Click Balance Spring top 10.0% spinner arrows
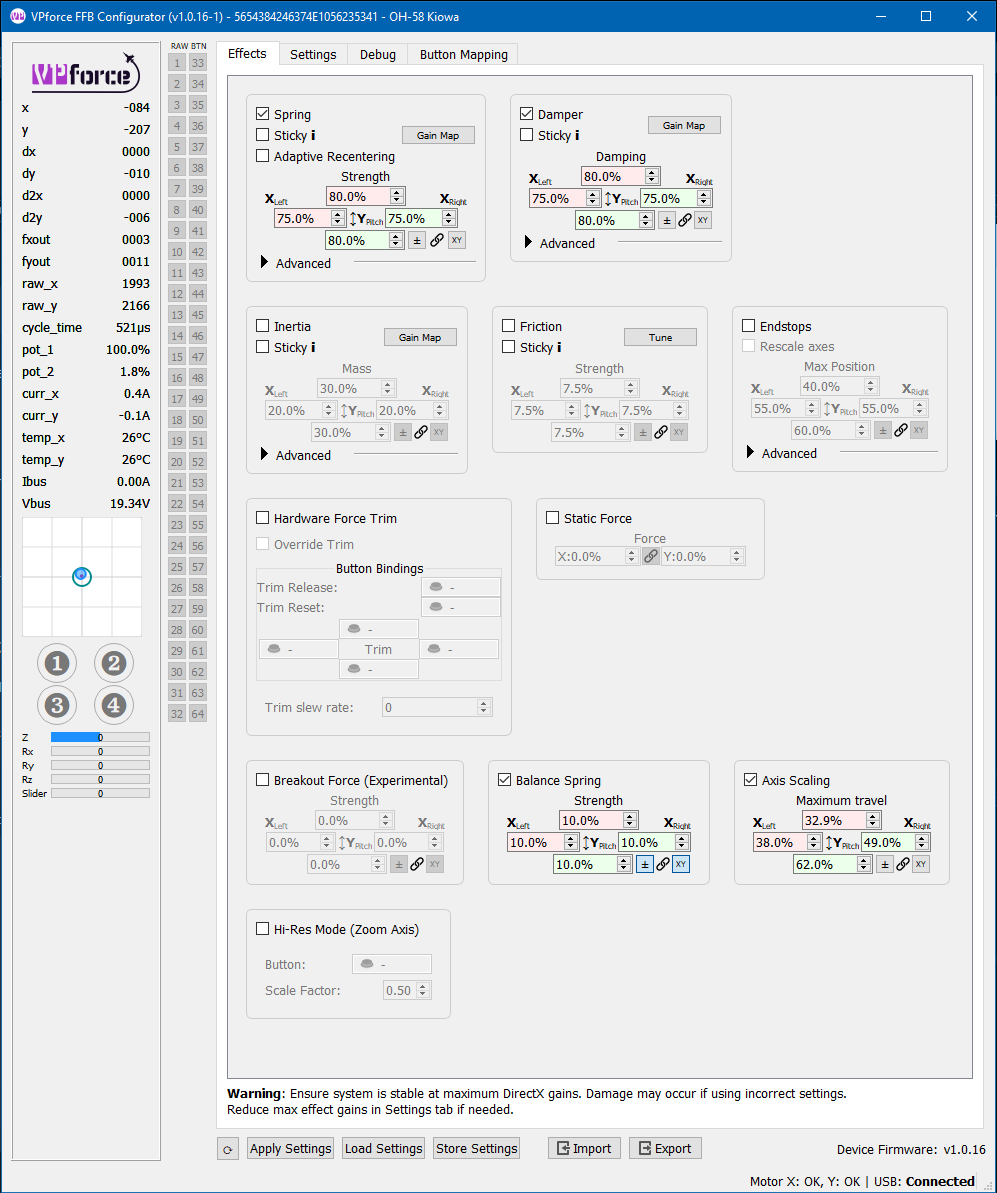 click(629, 820)
